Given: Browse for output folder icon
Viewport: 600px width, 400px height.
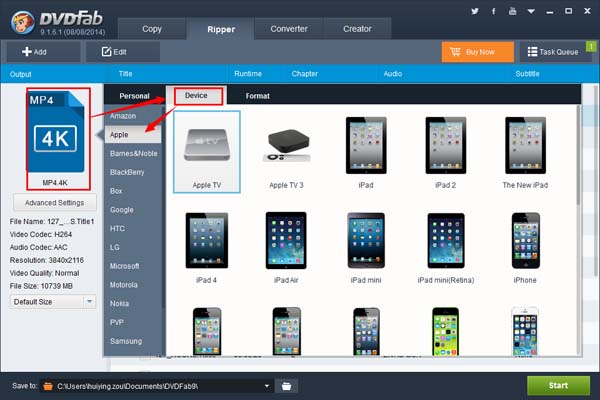Looking at the screenshot, I should click(x=286, y=386).
